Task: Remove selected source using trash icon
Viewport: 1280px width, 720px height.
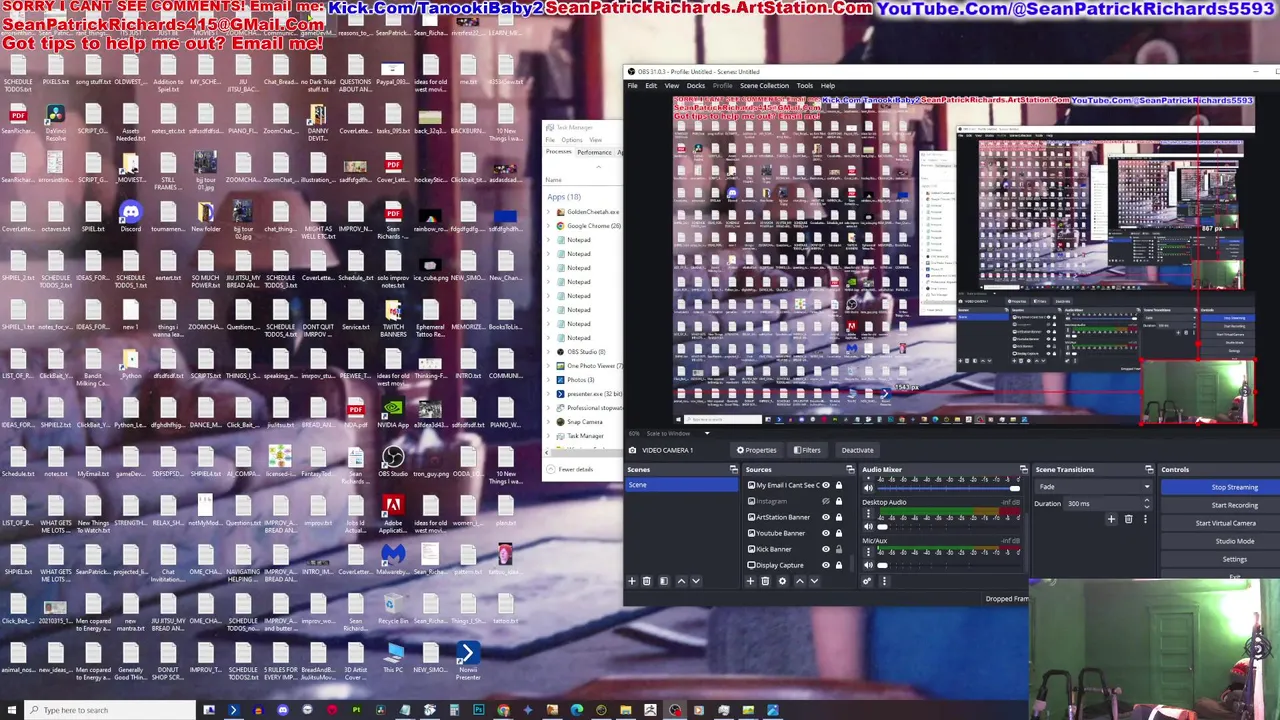Action: (765, 581)
